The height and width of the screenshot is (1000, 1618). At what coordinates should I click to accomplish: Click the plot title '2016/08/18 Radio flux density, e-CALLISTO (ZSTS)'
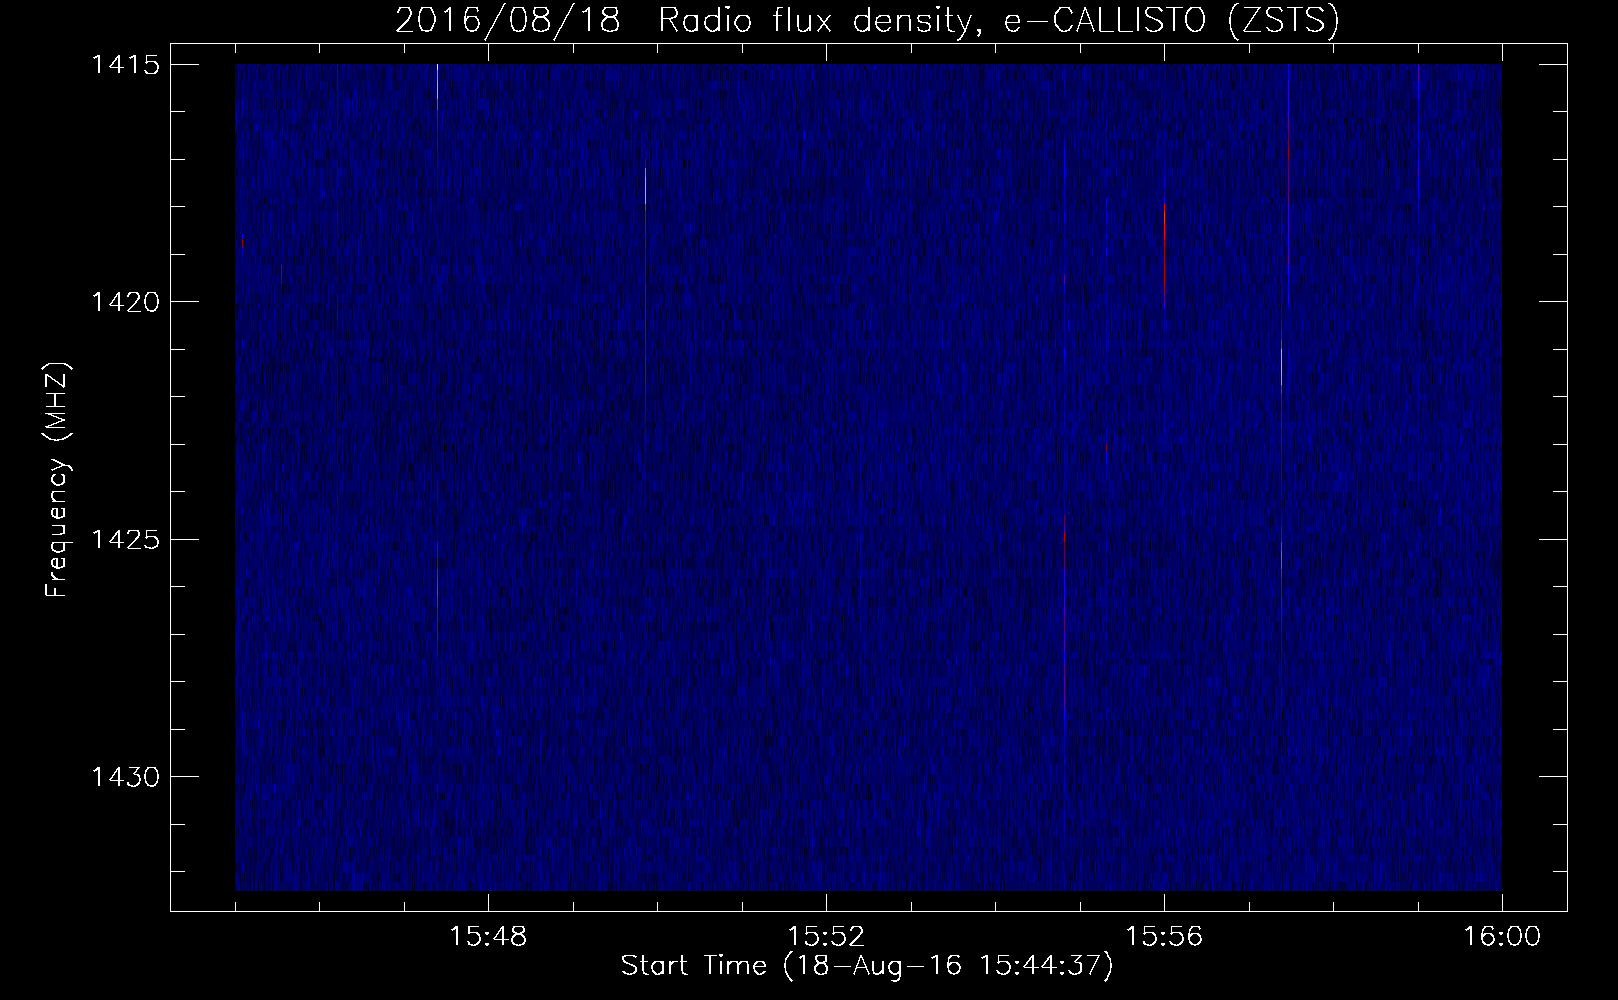coord(866,21)
